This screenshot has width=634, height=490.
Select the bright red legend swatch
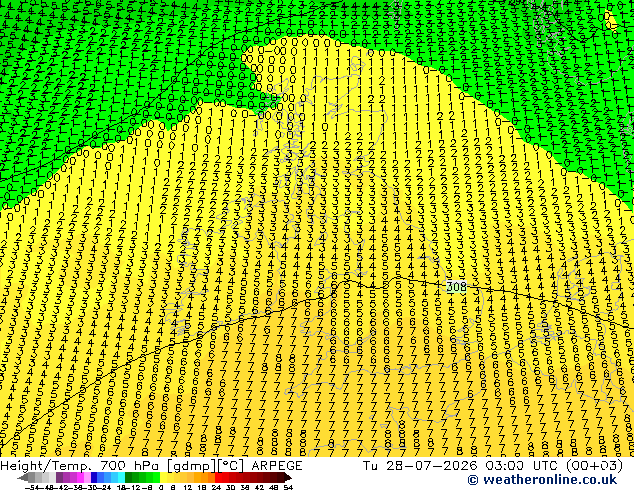218,477
